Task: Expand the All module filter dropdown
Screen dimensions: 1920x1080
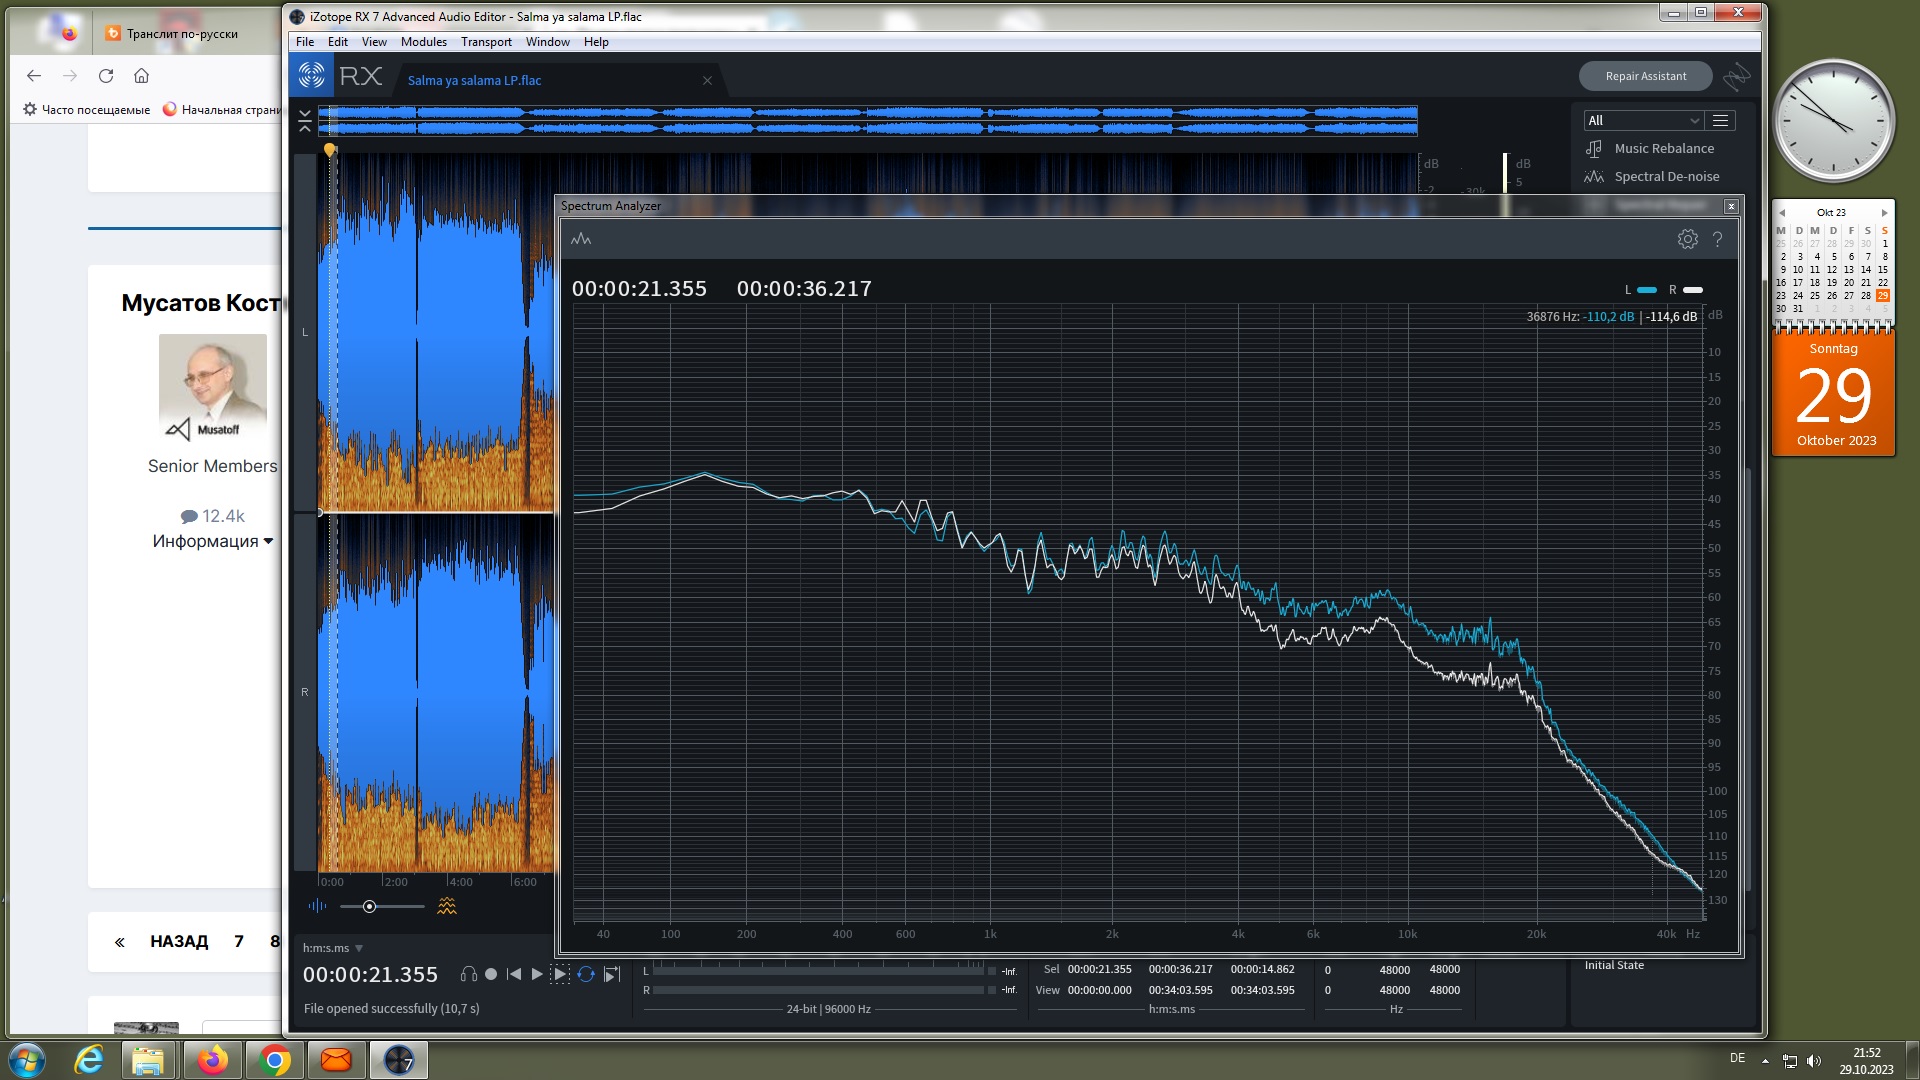Action: coord(1643,120)
